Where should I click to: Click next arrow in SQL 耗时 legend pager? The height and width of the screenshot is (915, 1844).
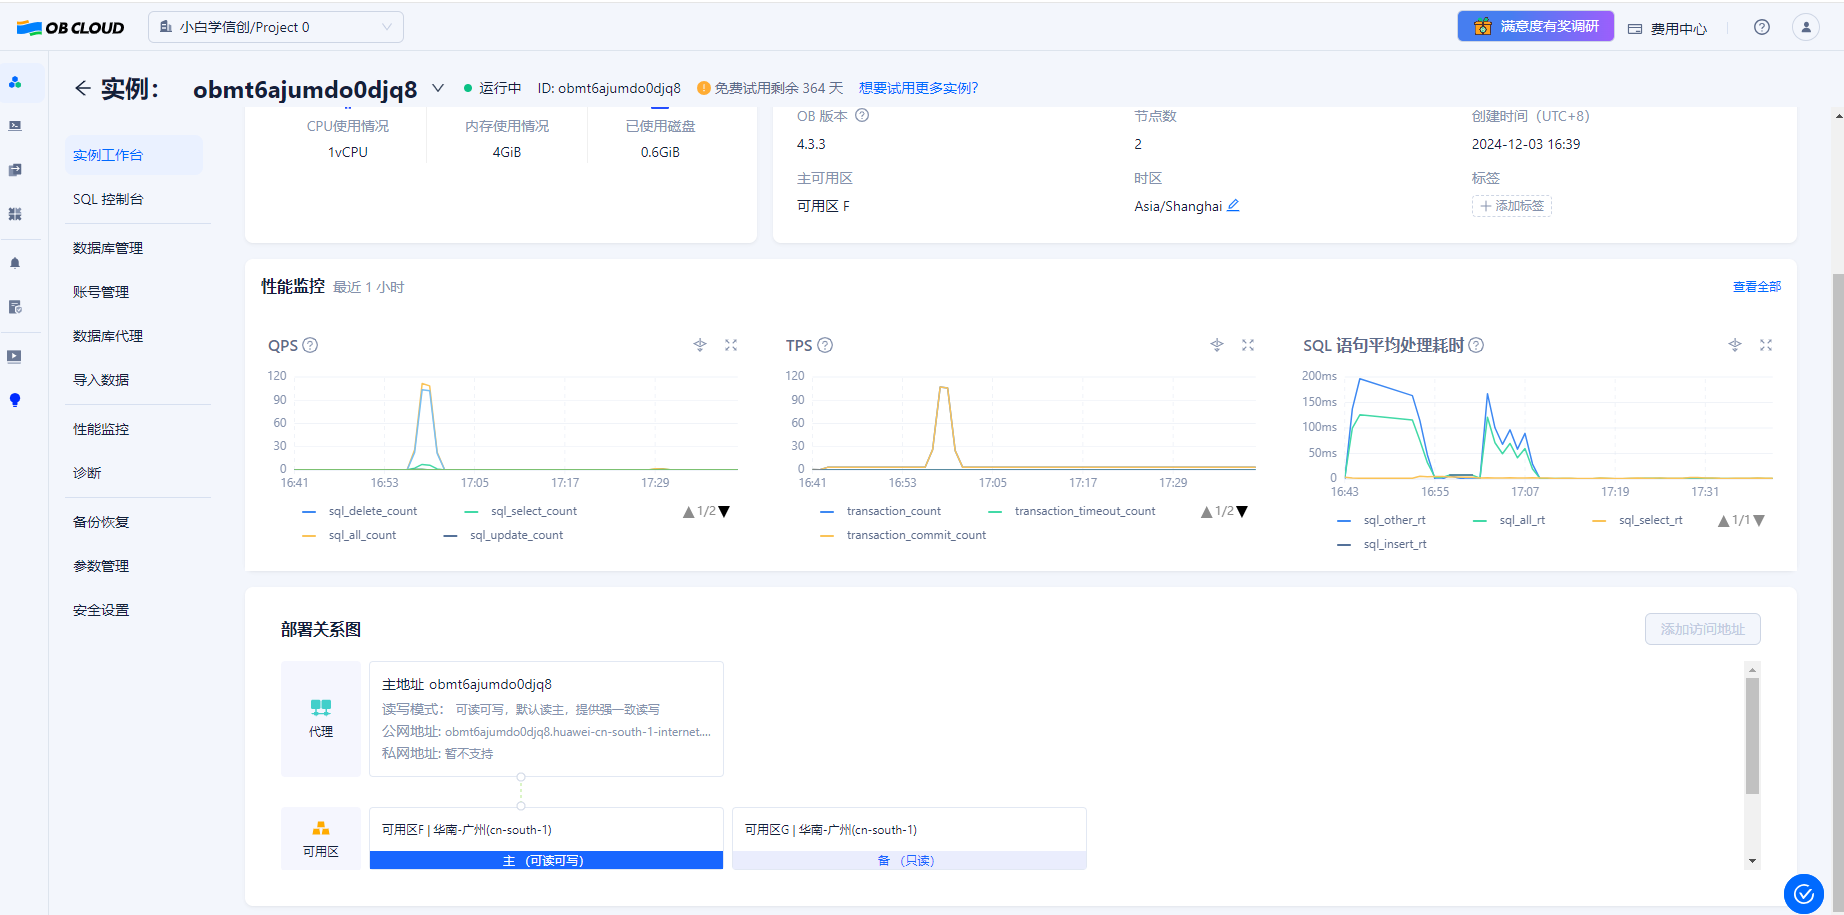[1759, 521]
